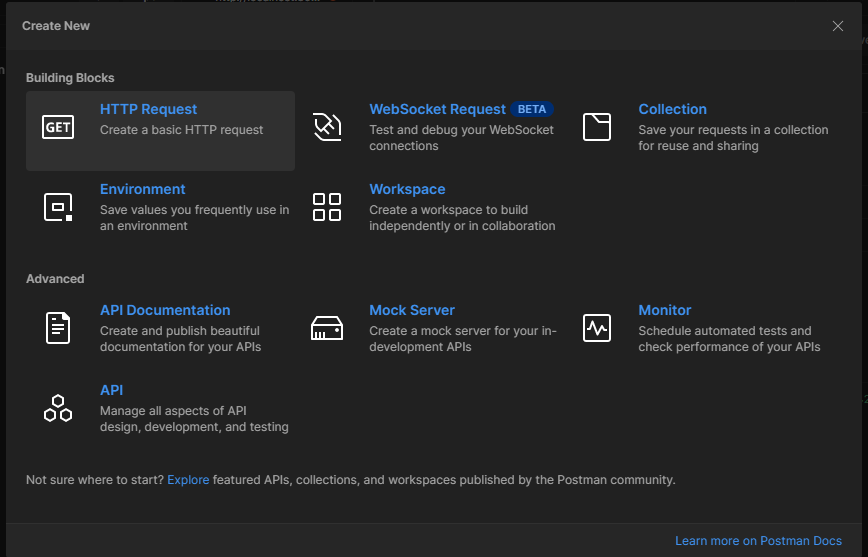Image resolution: width=868 pixels, height=557 pixels.
Task: Click 'Create a basic HTTP request' description
Action: 182,130
